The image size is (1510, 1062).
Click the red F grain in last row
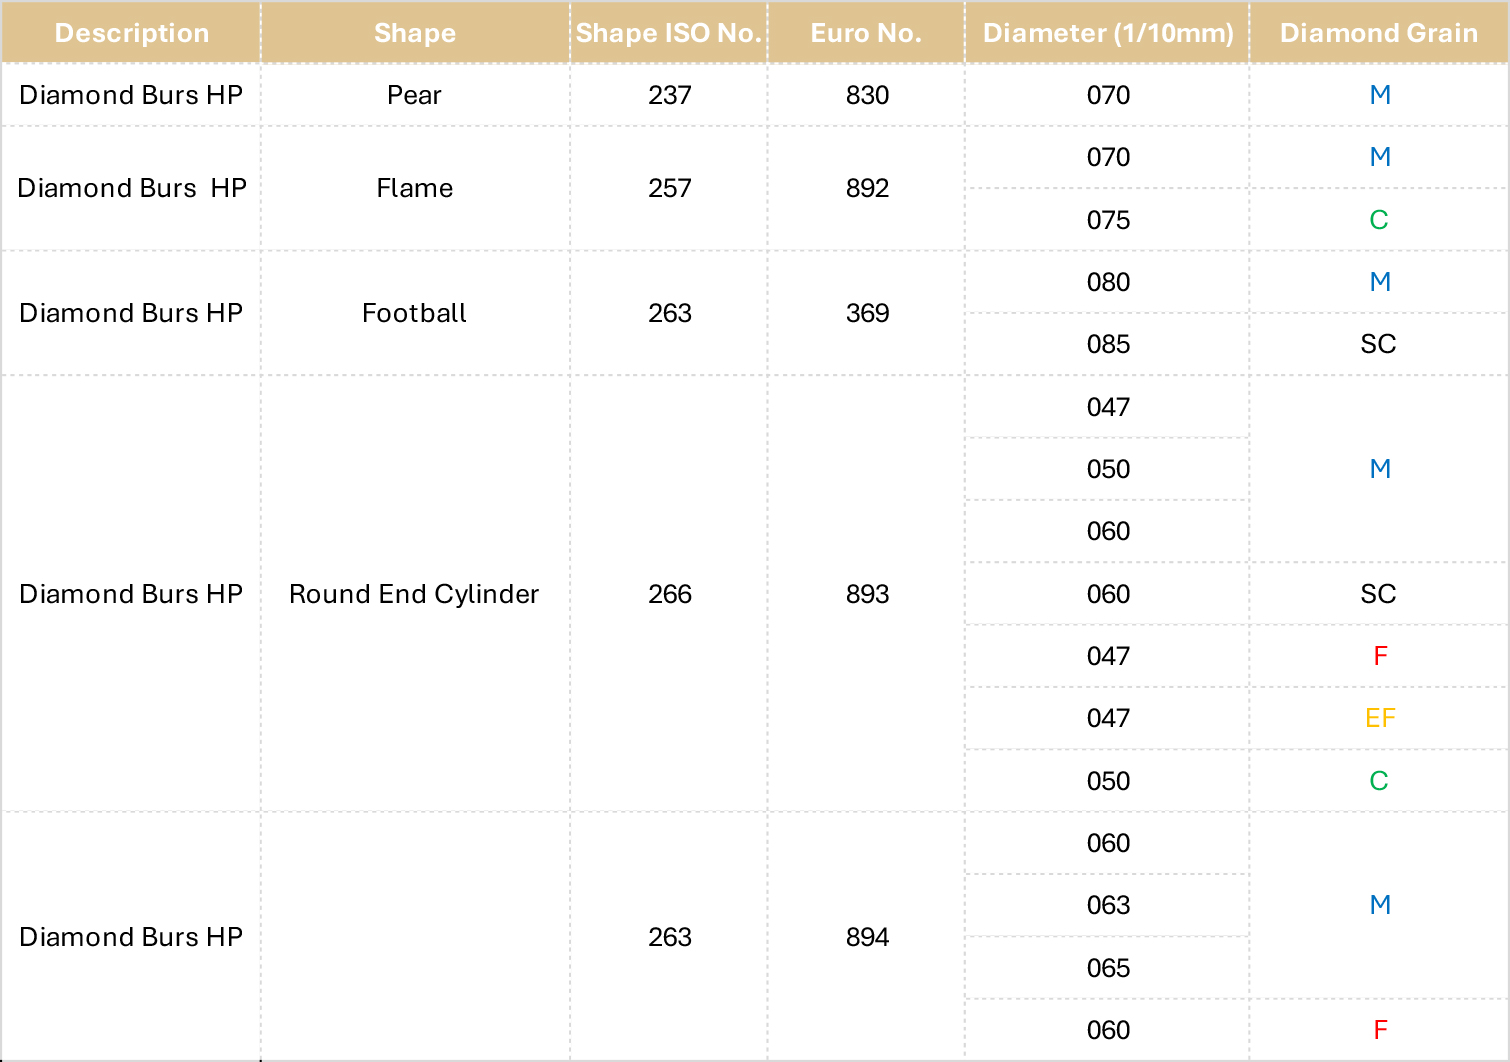[x=1379, y=1030]
